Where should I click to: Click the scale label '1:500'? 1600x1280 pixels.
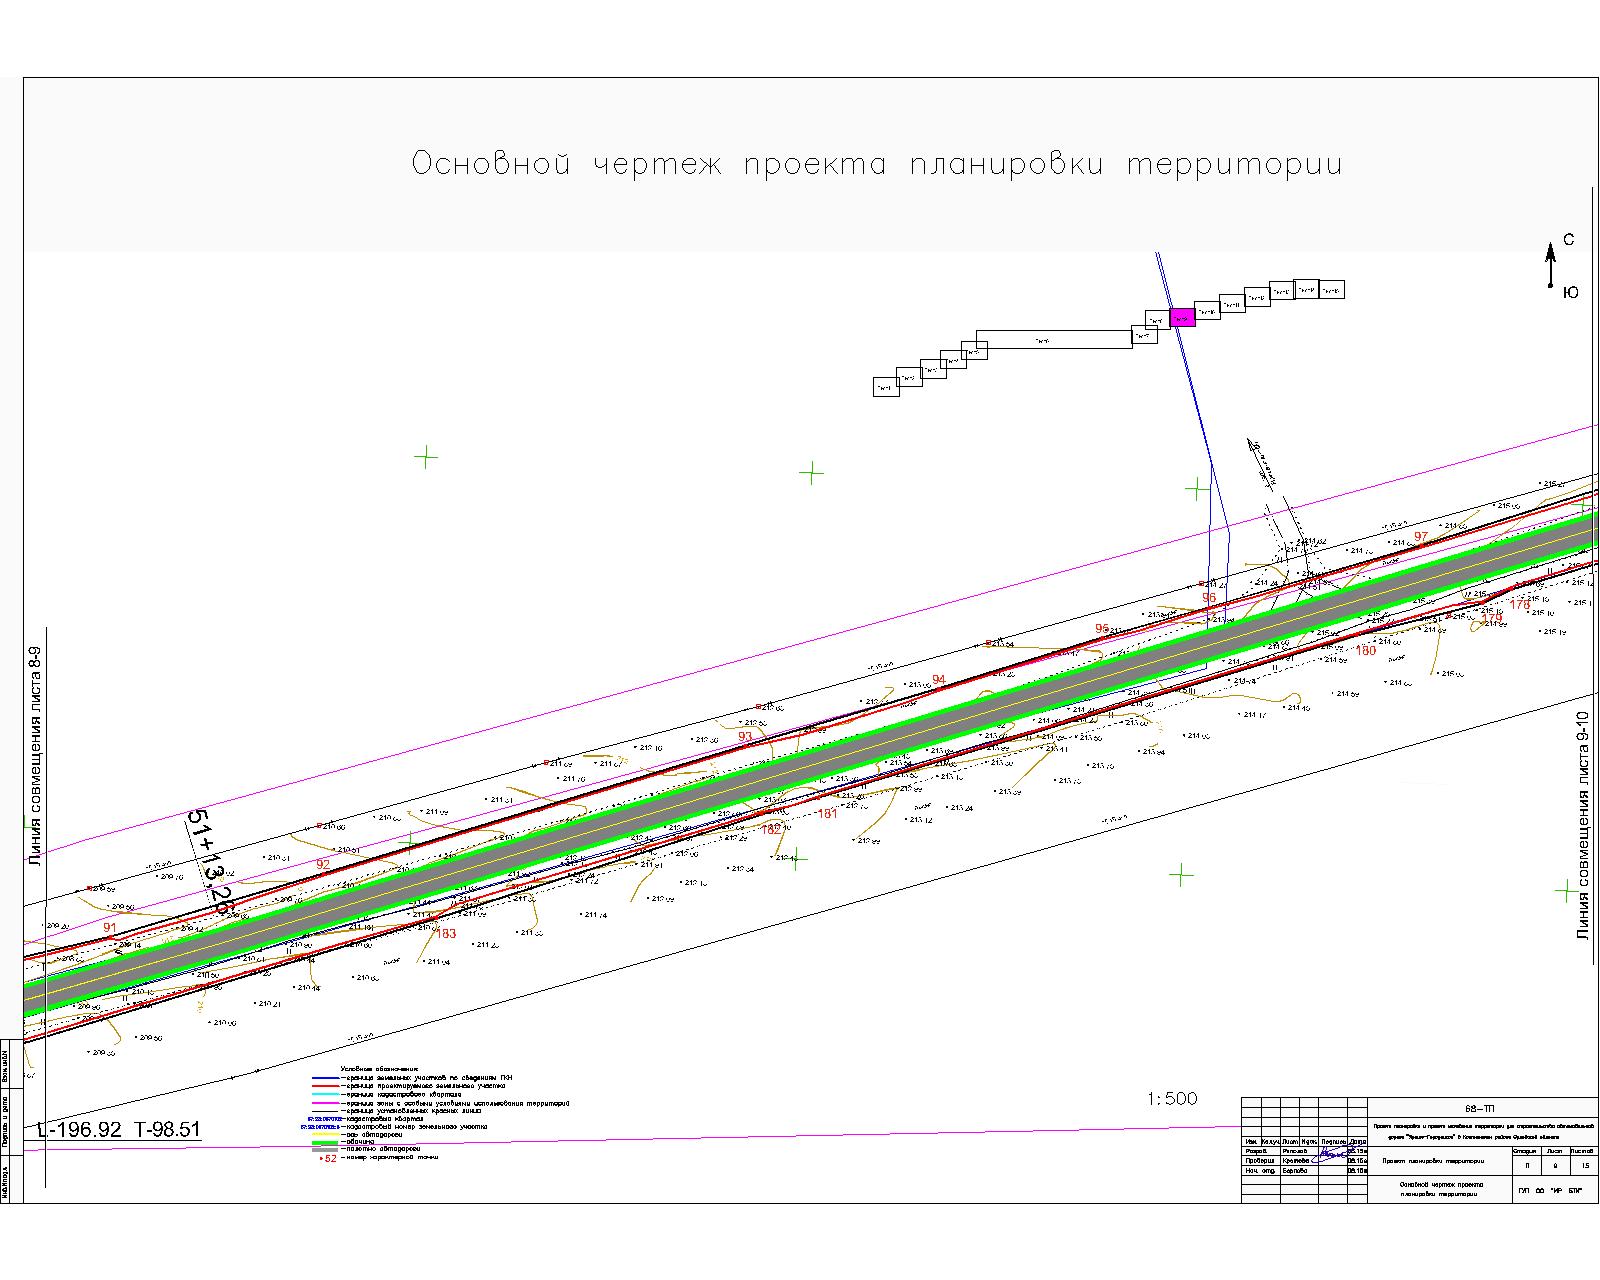[1172, 1099]
